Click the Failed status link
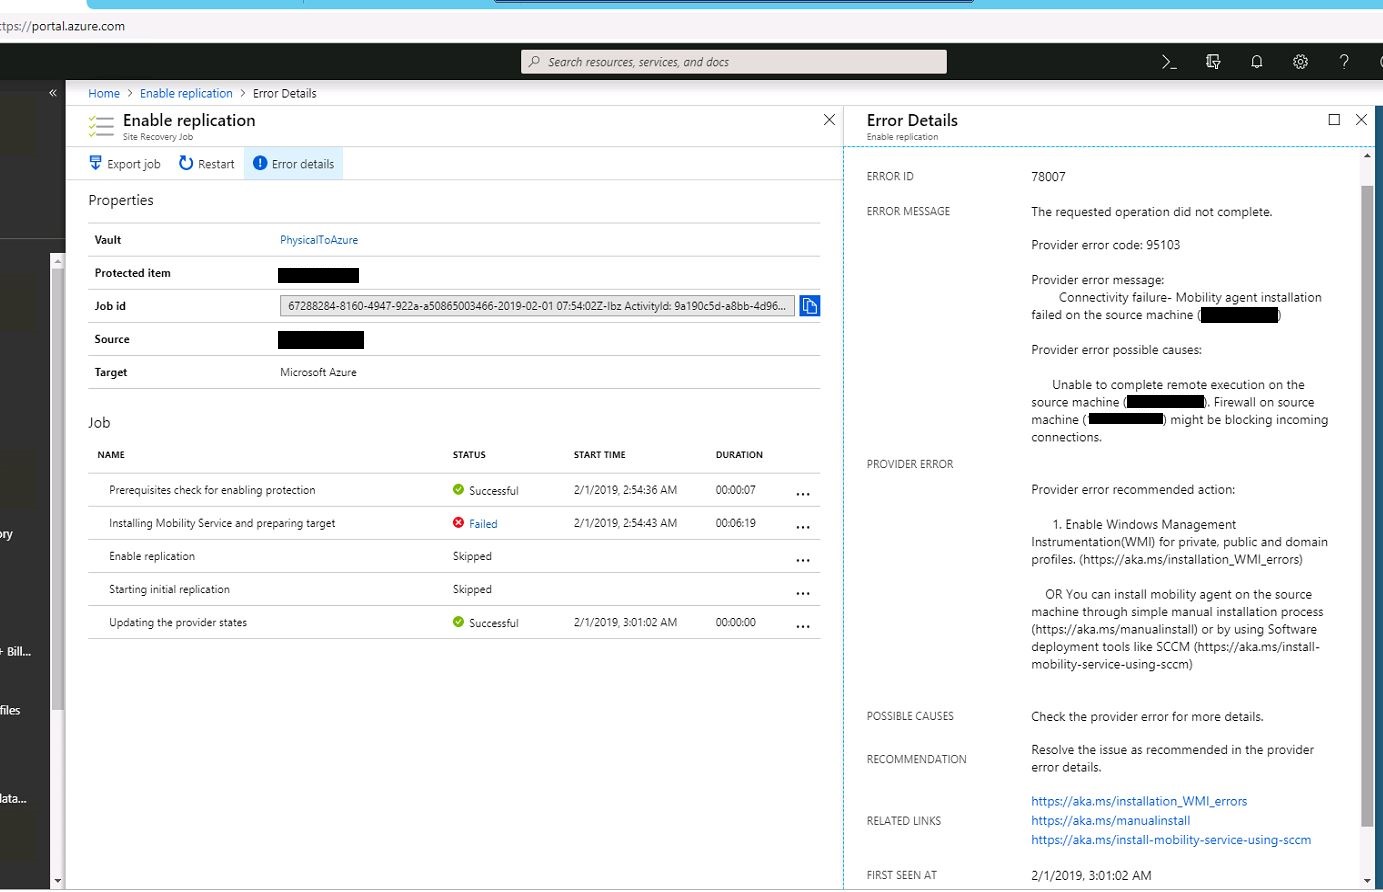This screenshot has width=1383, height=892. 483,524
